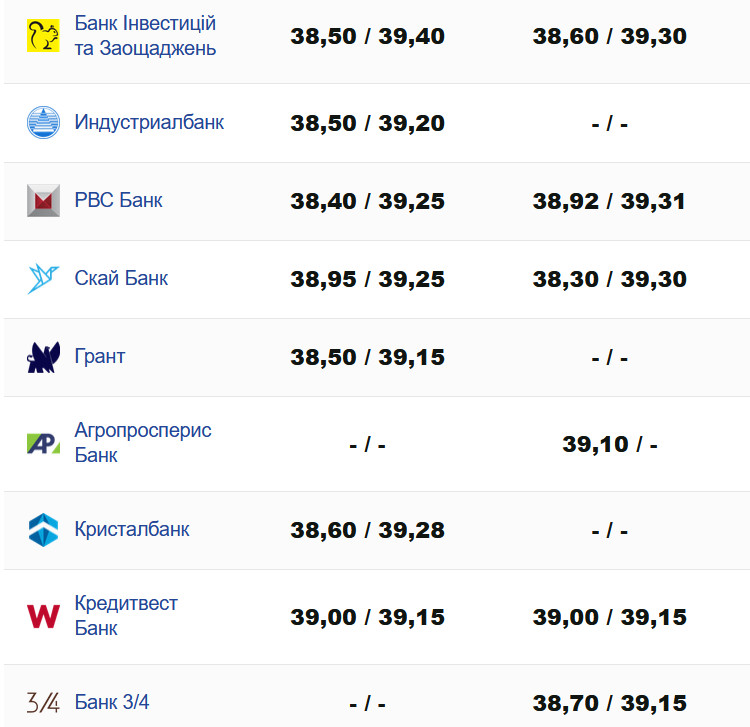Click the Банк 3/4 logo icon
The width and height of the screenshot is (750, 727).
pyautogui.click(x=43, y=703)
